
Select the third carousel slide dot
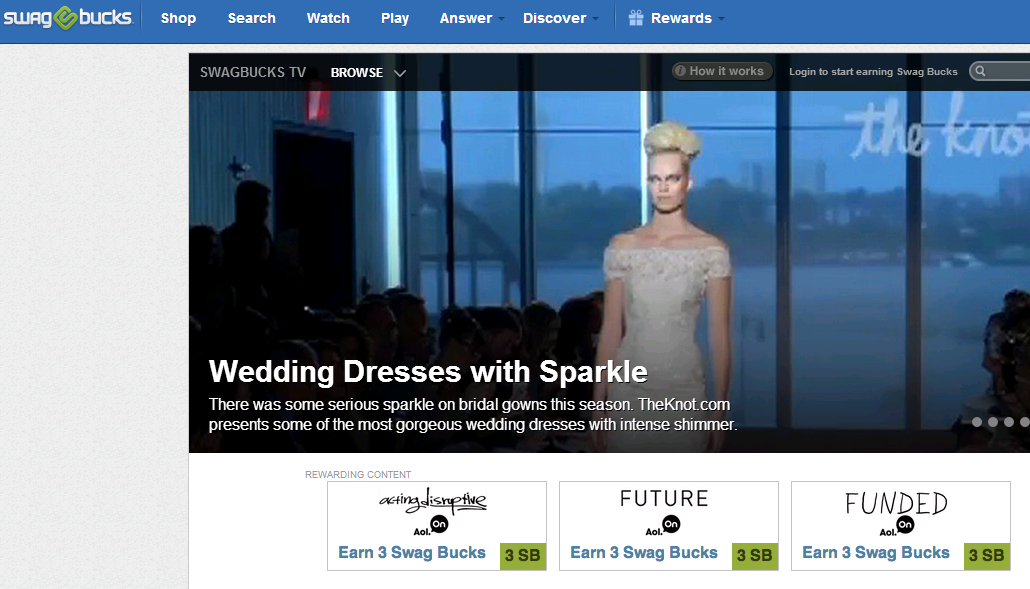pyautogui.click(x=1008, y=422)
